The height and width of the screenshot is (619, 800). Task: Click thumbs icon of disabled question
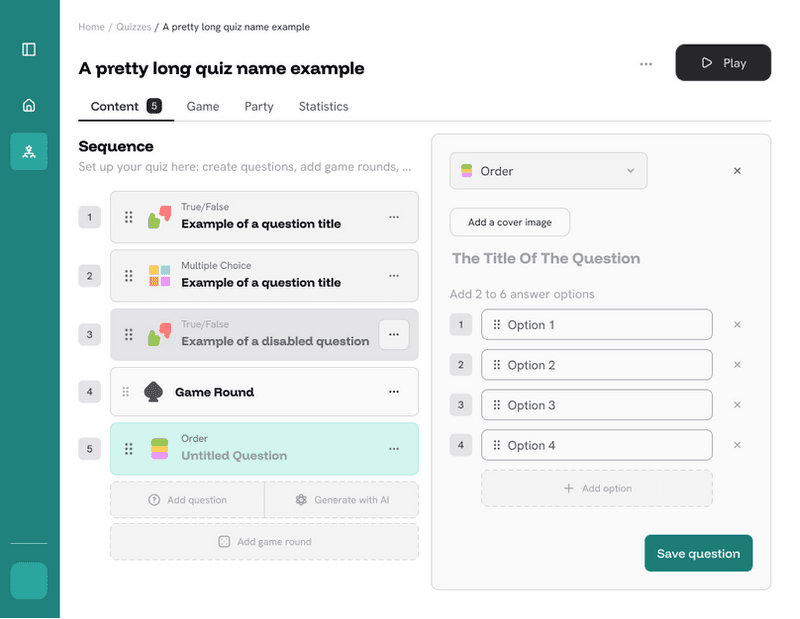[x=159, y=334]
